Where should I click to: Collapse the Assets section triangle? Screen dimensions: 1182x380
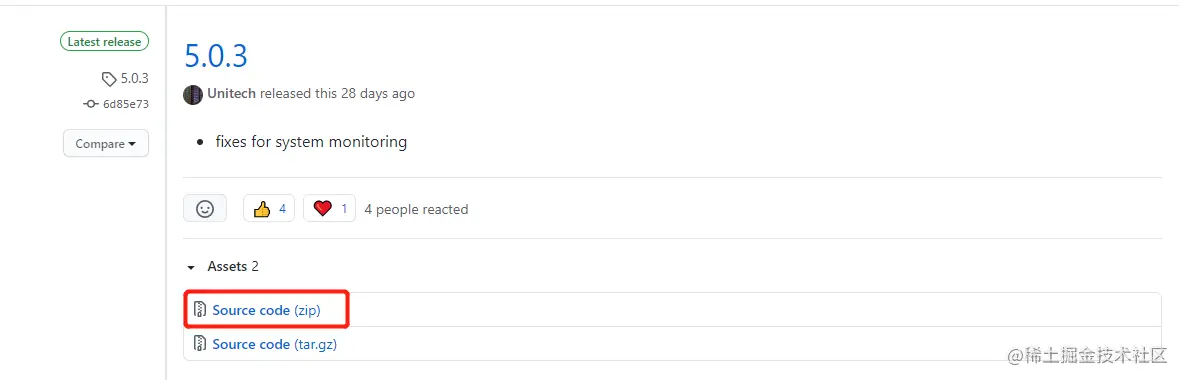click(191, 267)
